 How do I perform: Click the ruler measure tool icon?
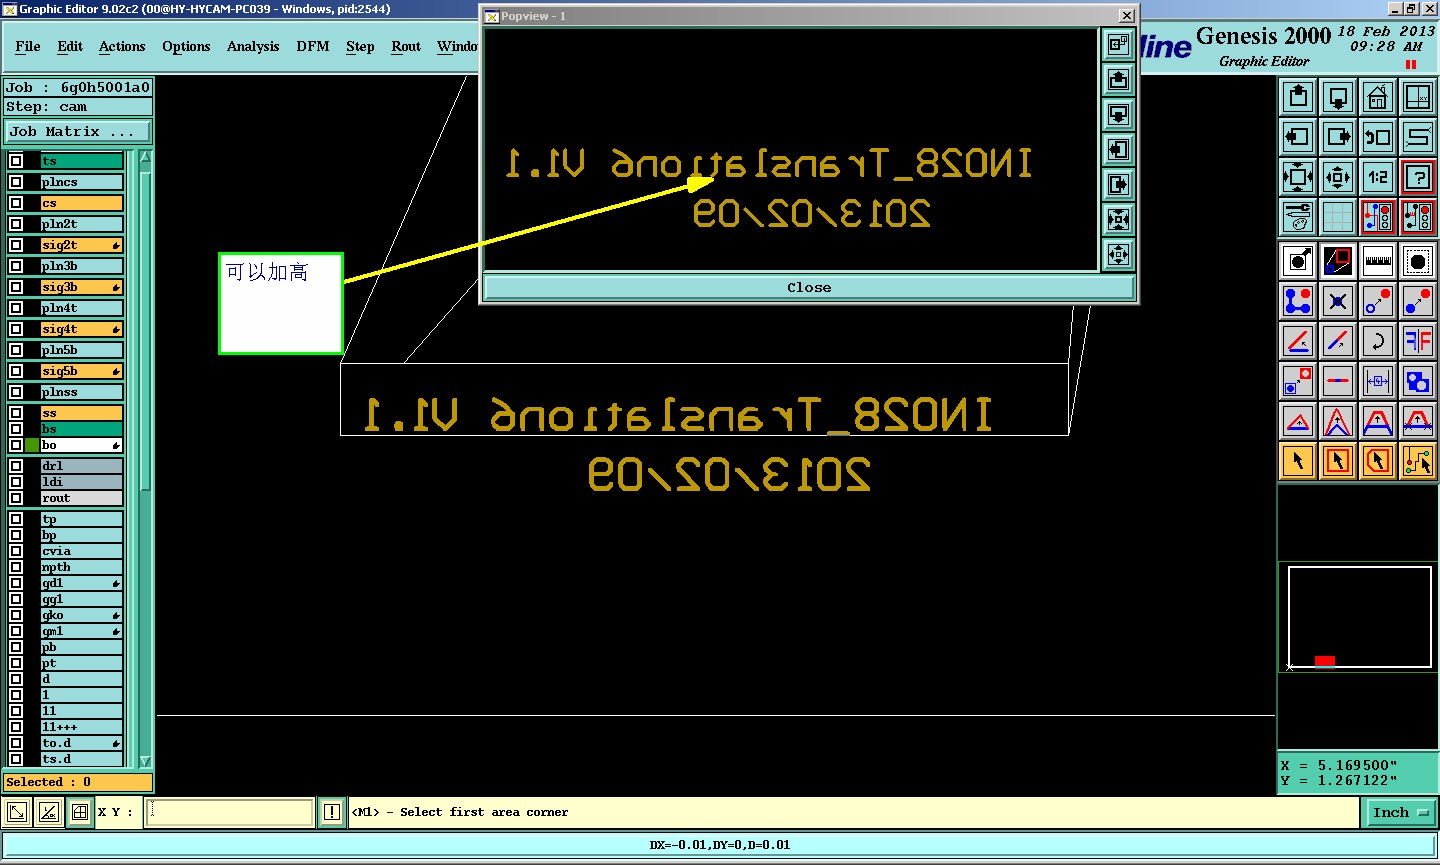point(1378,261)
